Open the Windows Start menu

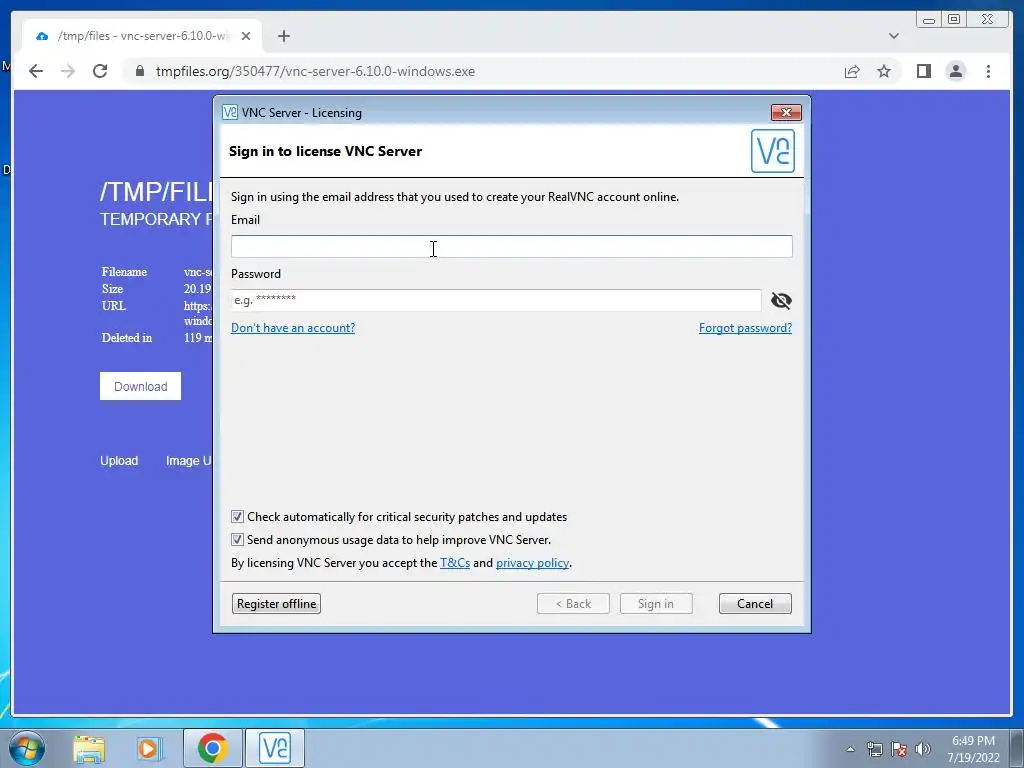(27, 748)
